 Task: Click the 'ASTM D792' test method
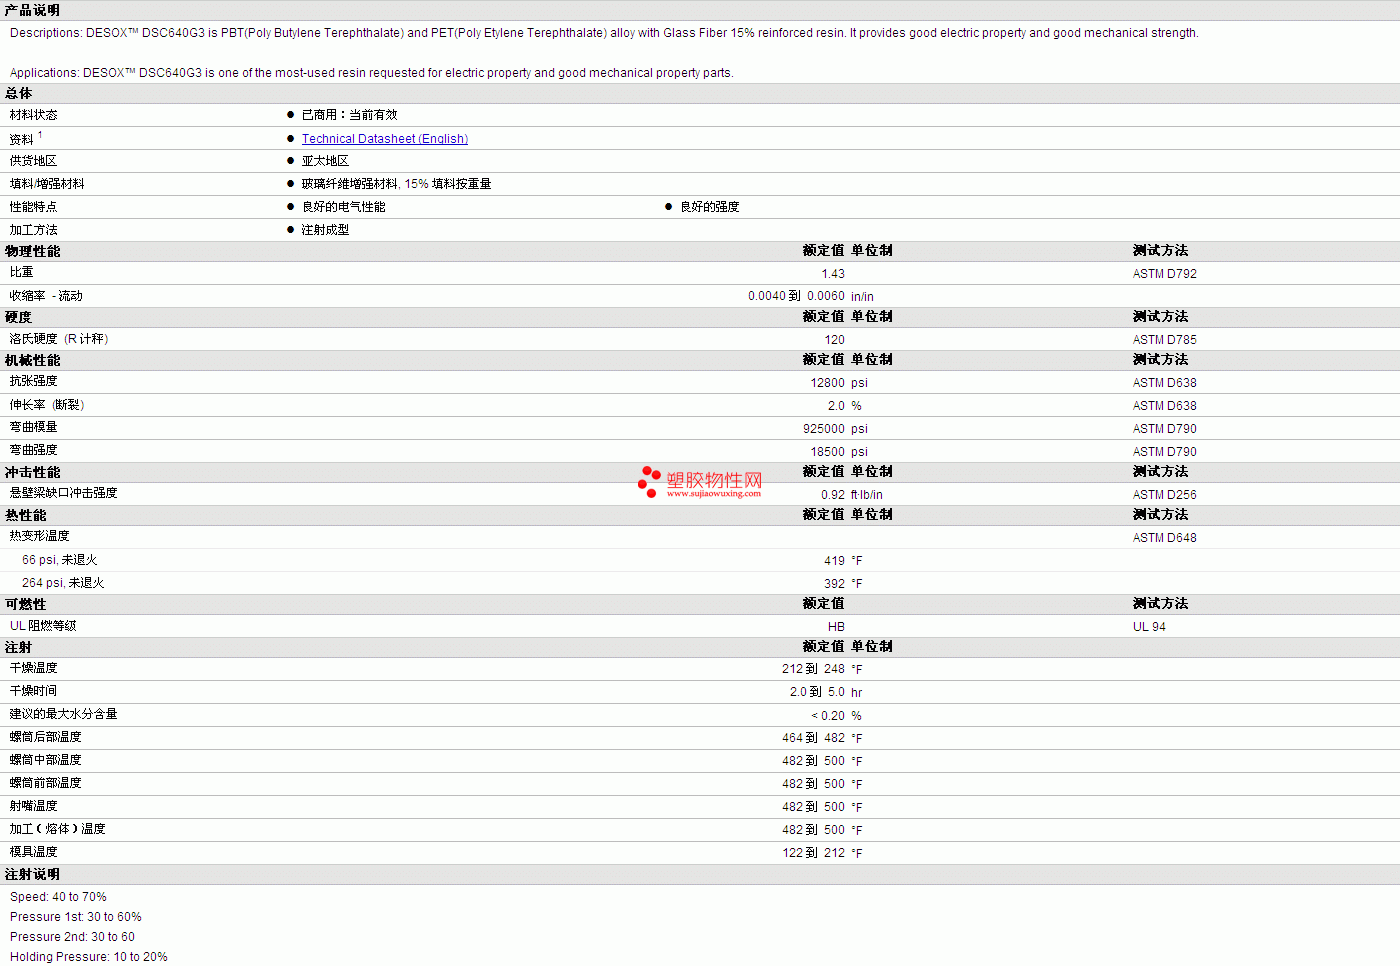click(x=1165, y=274)
